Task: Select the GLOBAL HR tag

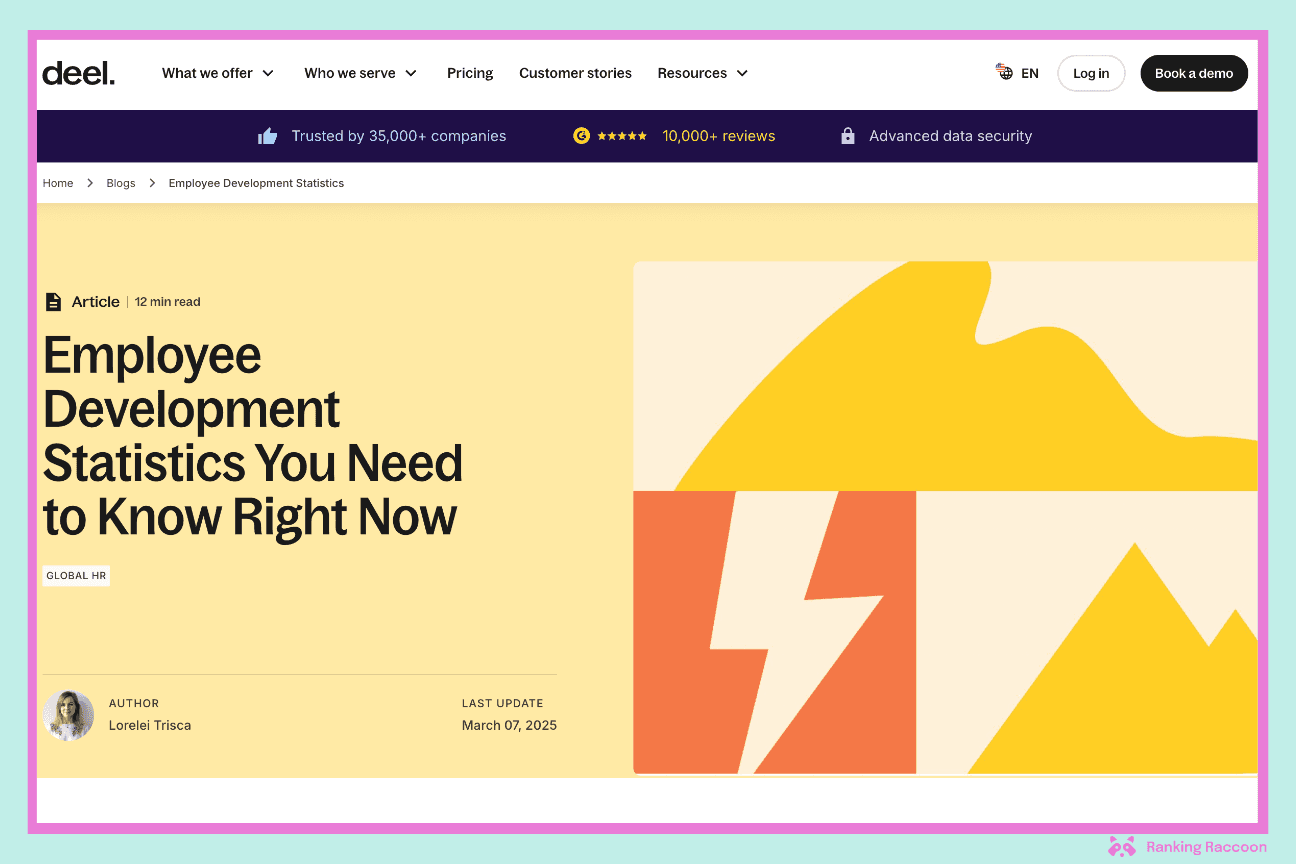Action: 75,576
